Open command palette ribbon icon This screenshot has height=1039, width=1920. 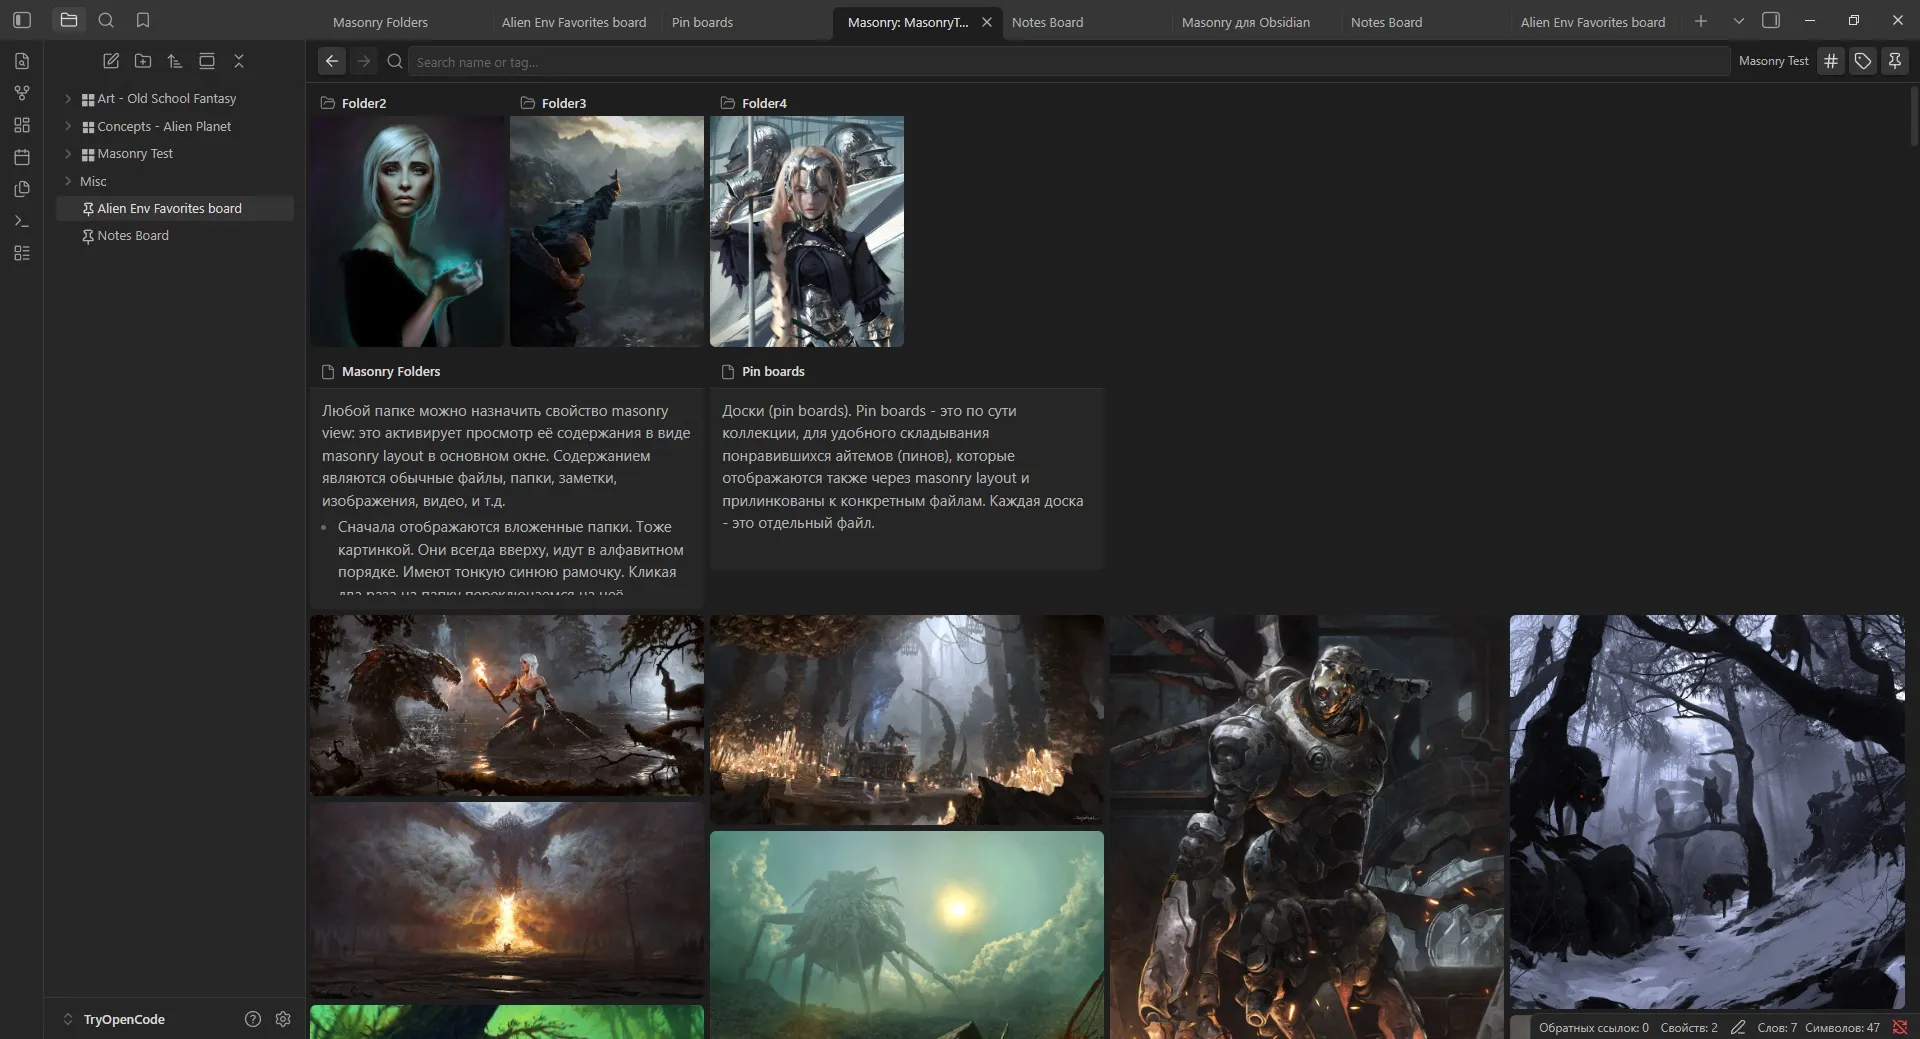tap(22, 221)
